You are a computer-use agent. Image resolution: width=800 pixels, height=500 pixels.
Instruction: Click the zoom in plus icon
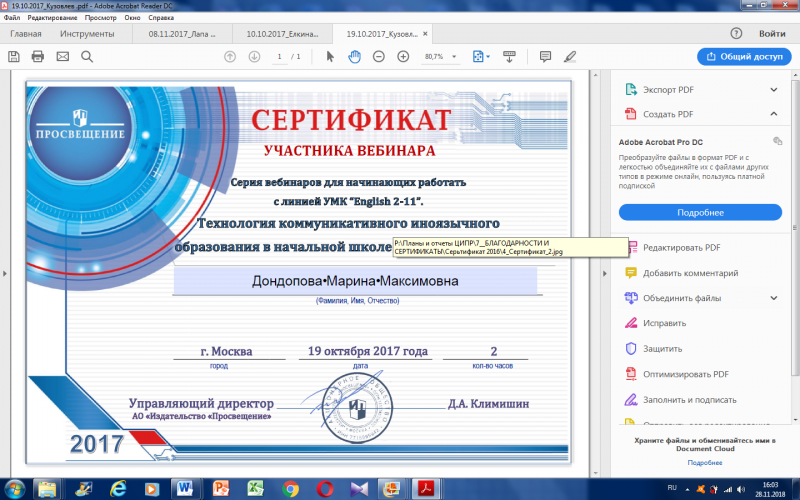(x=403, y=57)
